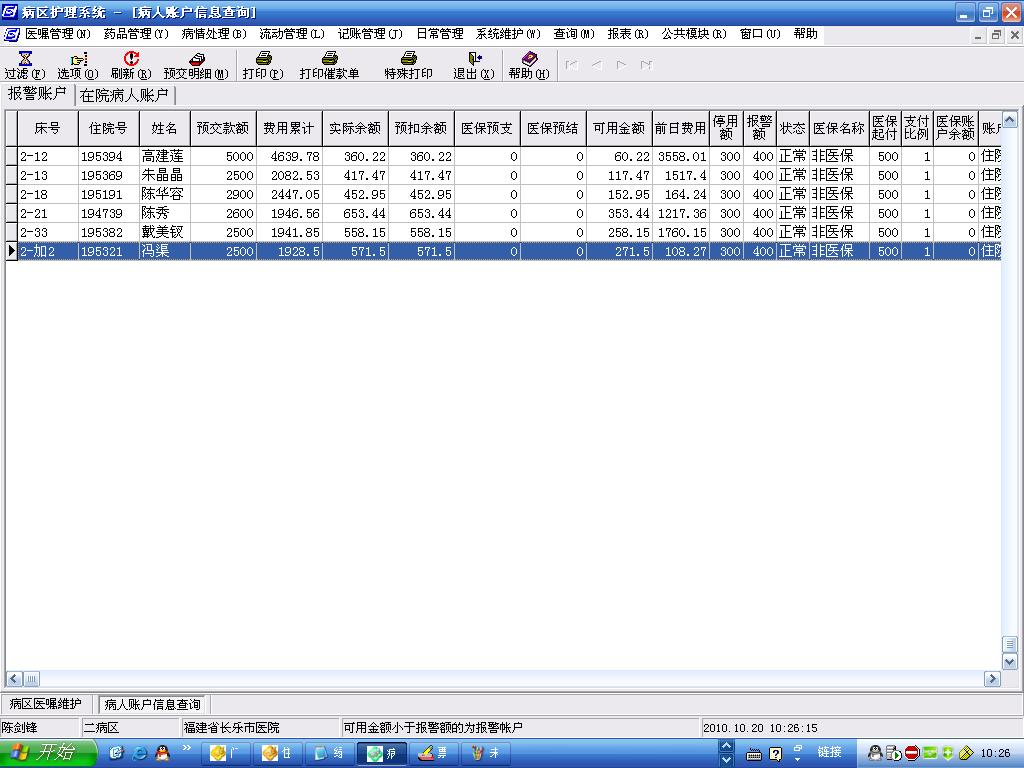The height and width of the screenshot is (768, 1024).
Task: Click the horizontal scrollbar thumb
Action: tap(31, 679)
